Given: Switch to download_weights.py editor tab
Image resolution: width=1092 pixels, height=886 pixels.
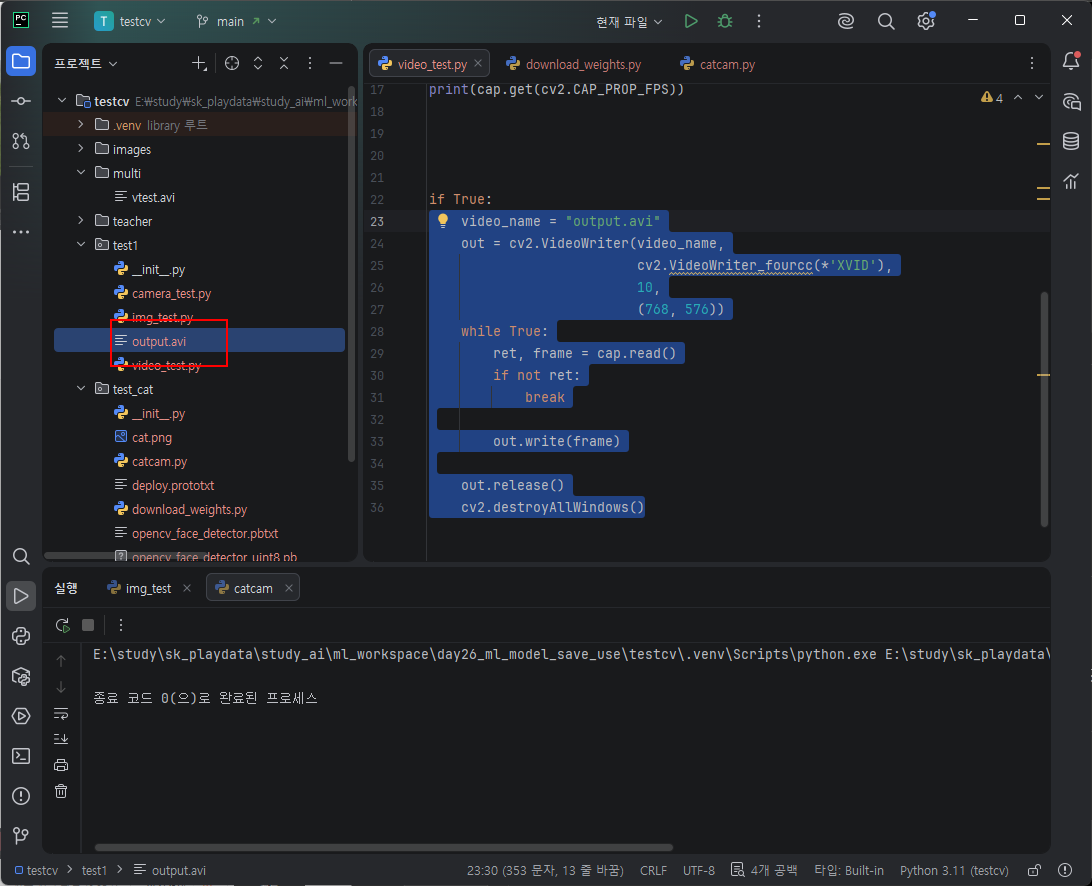Looking at the screenshot, I should coord(573,64).
